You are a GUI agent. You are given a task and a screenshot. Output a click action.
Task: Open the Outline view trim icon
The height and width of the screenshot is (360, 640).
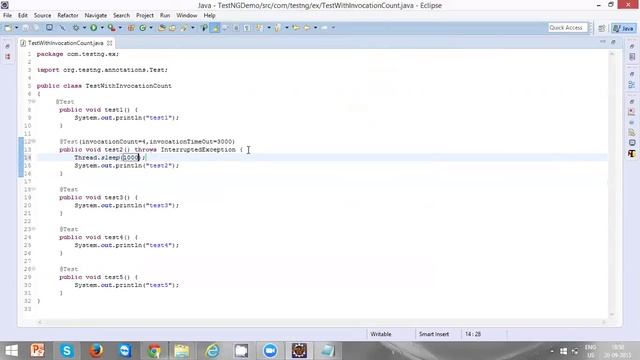click(x=632, y=84)
